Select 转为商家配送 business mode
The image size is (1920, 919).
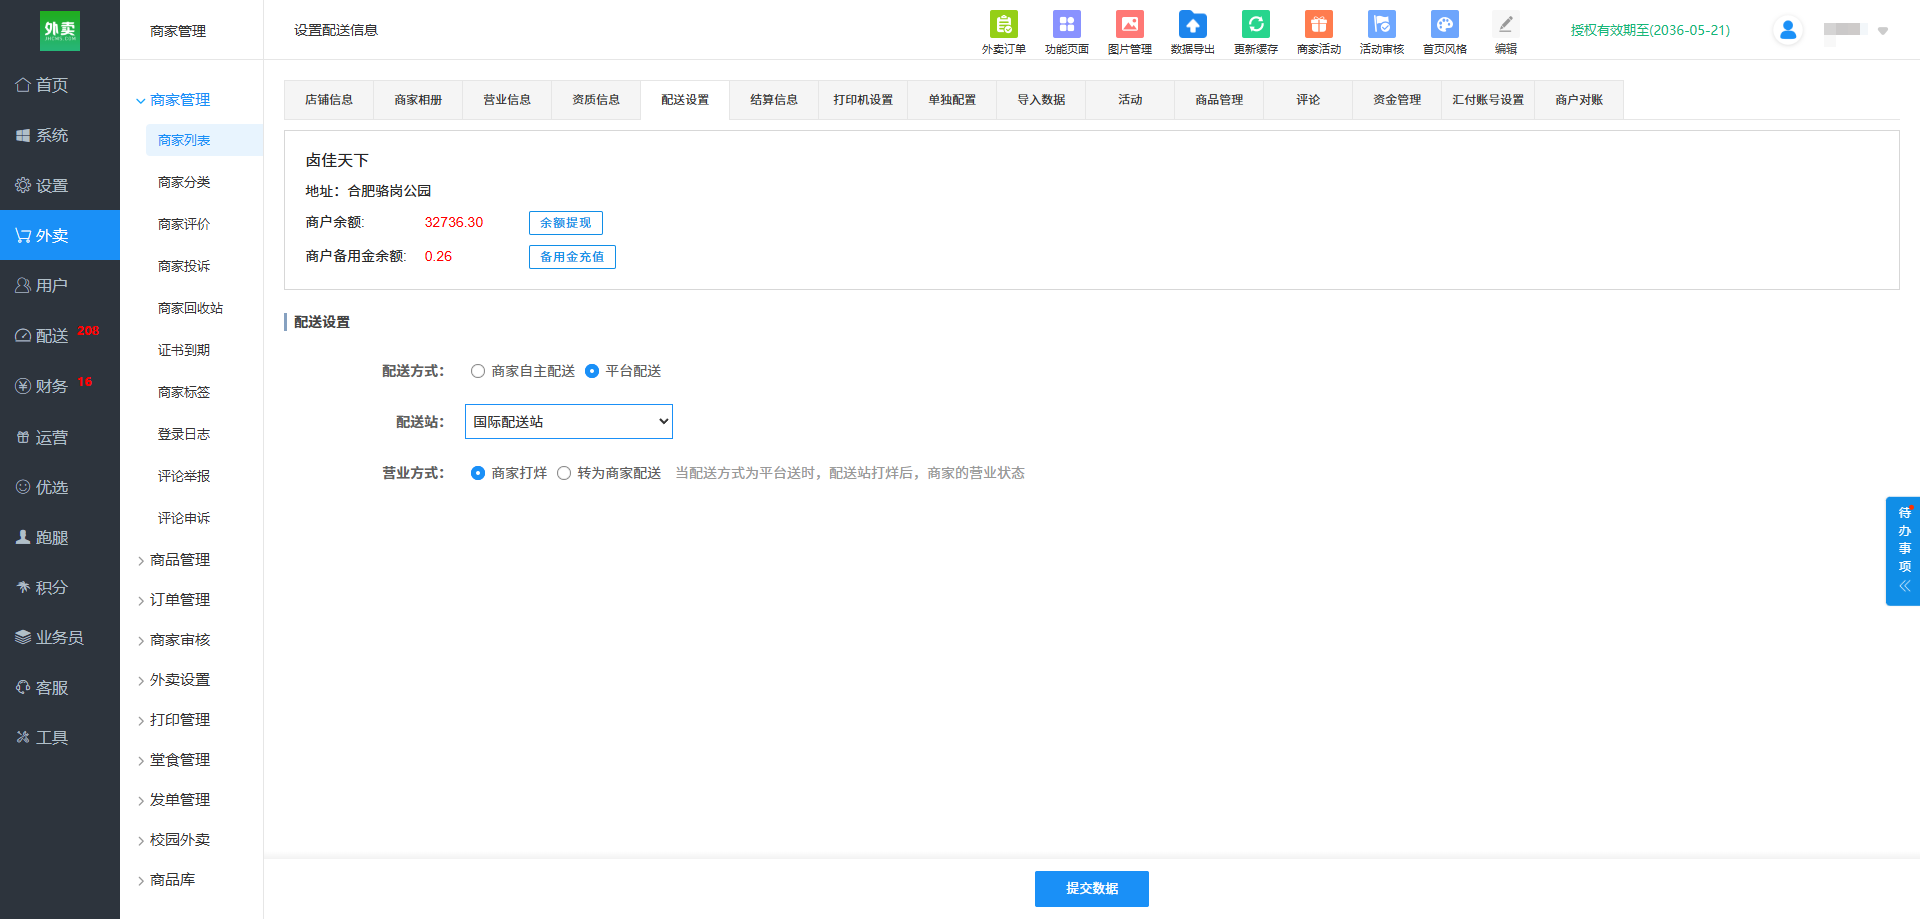[564, 473]
